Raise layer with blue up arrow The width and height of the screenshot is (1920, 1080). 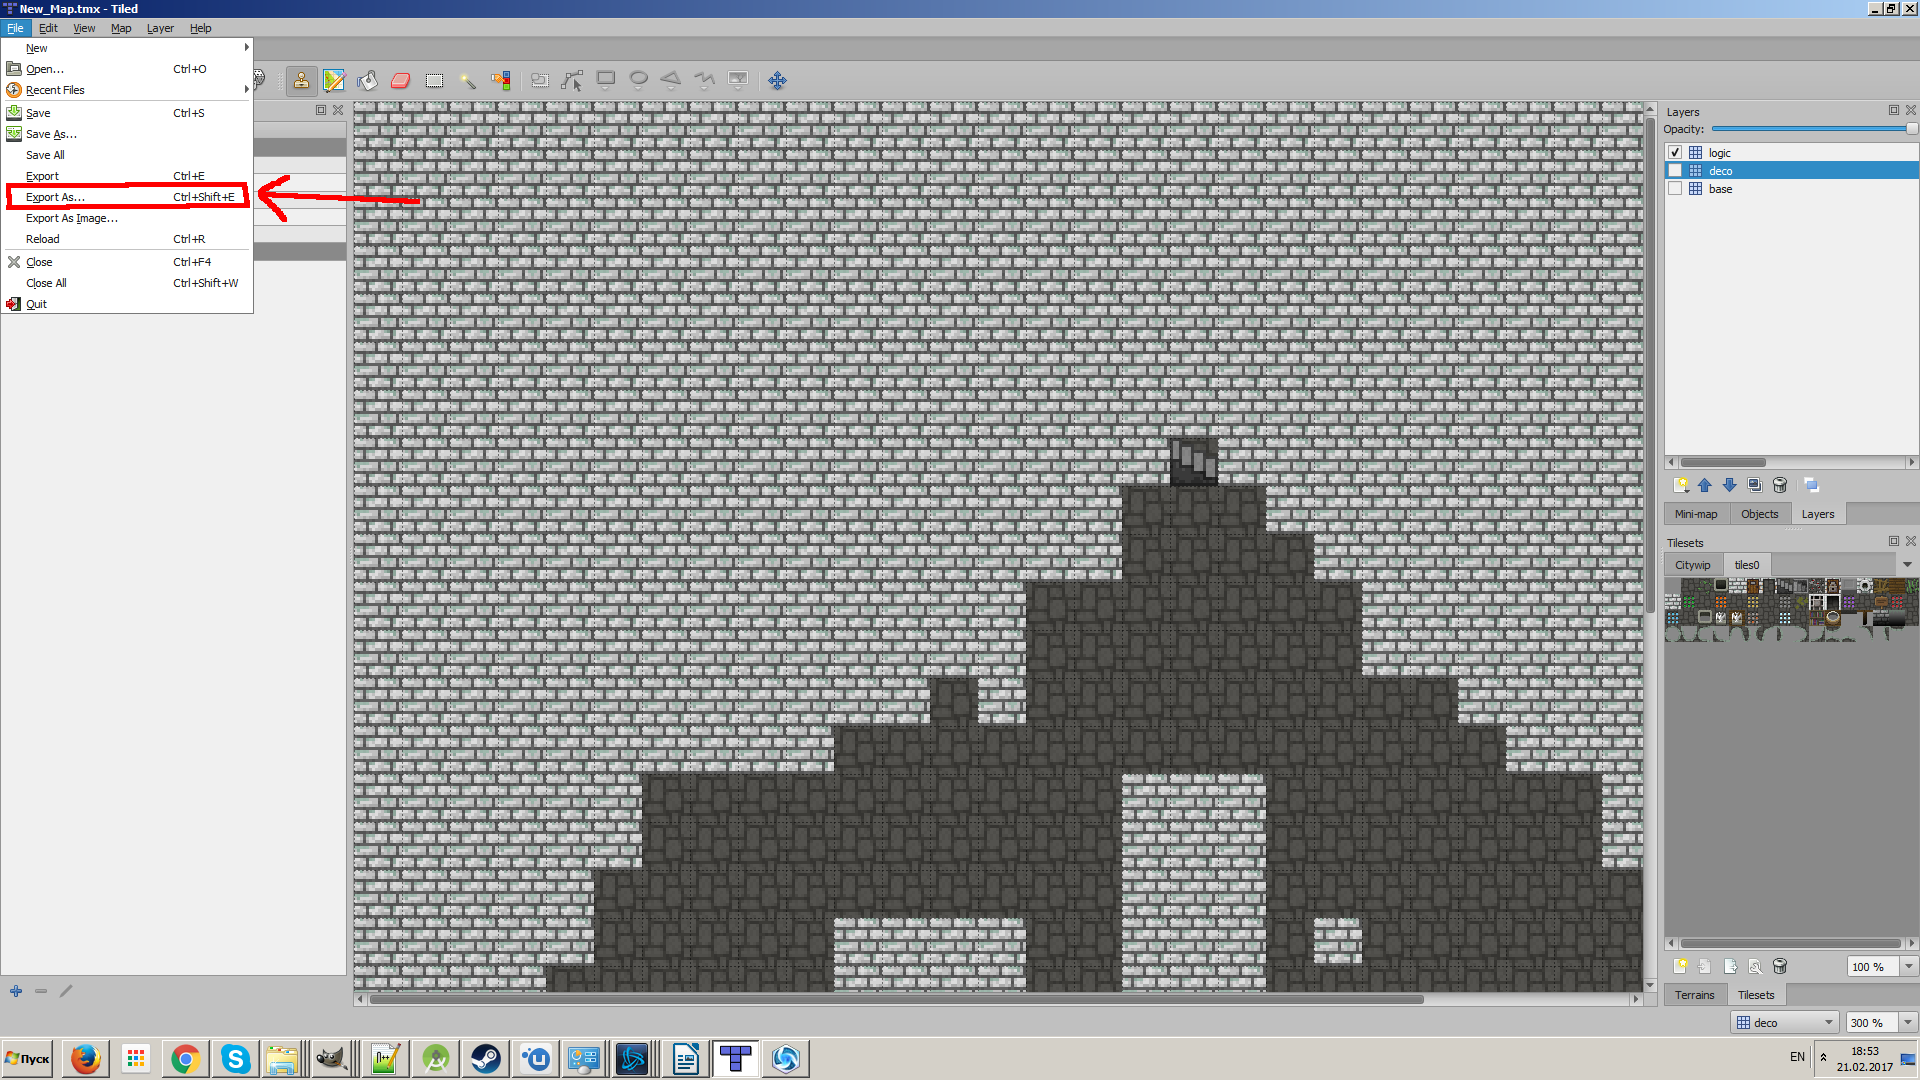1705,485
